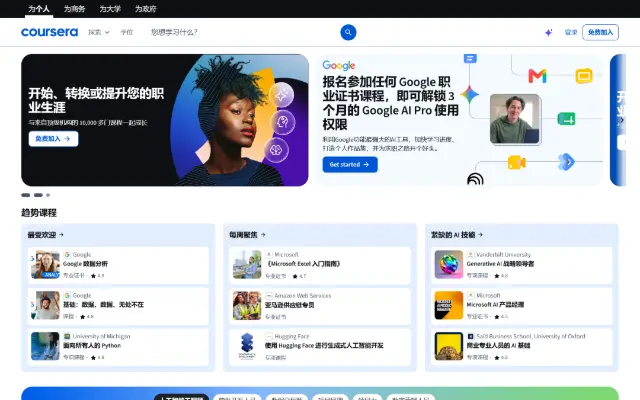The image size is (640, 400).
Task: Open the Google 数据分析 course
Action: 85,264
